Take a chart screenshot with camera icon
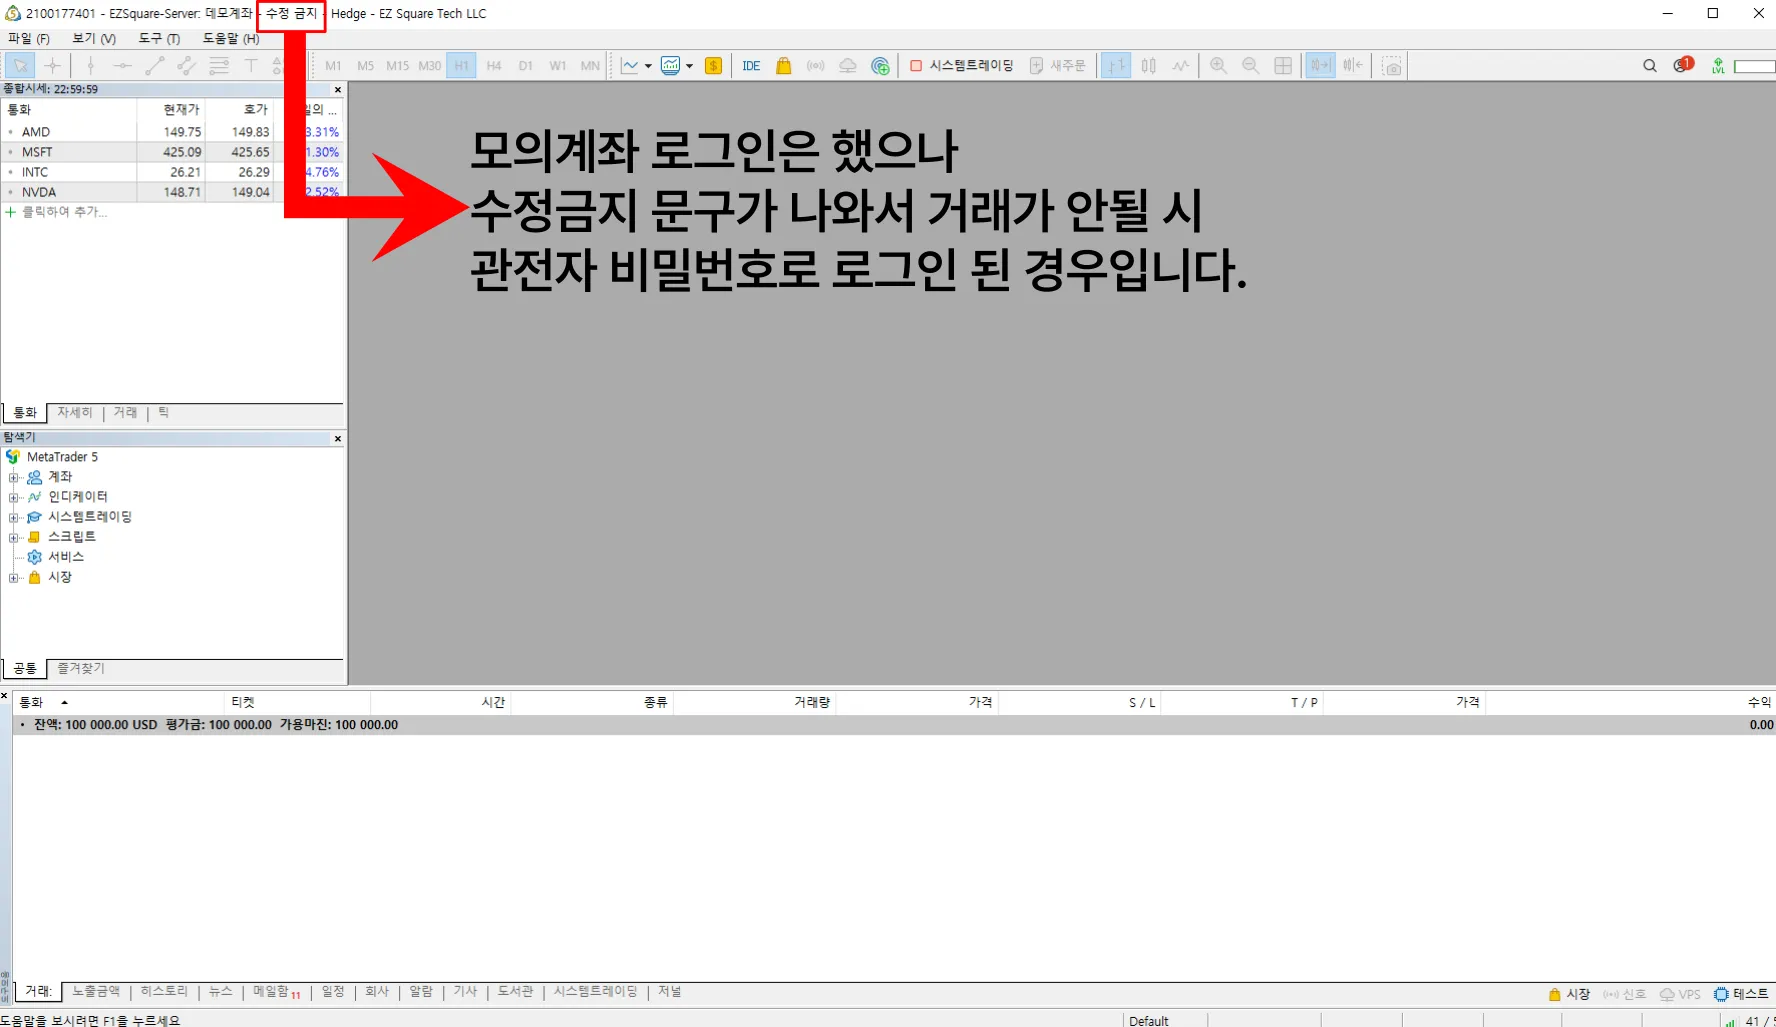 pyautogui.click(x=1392, y=66)
